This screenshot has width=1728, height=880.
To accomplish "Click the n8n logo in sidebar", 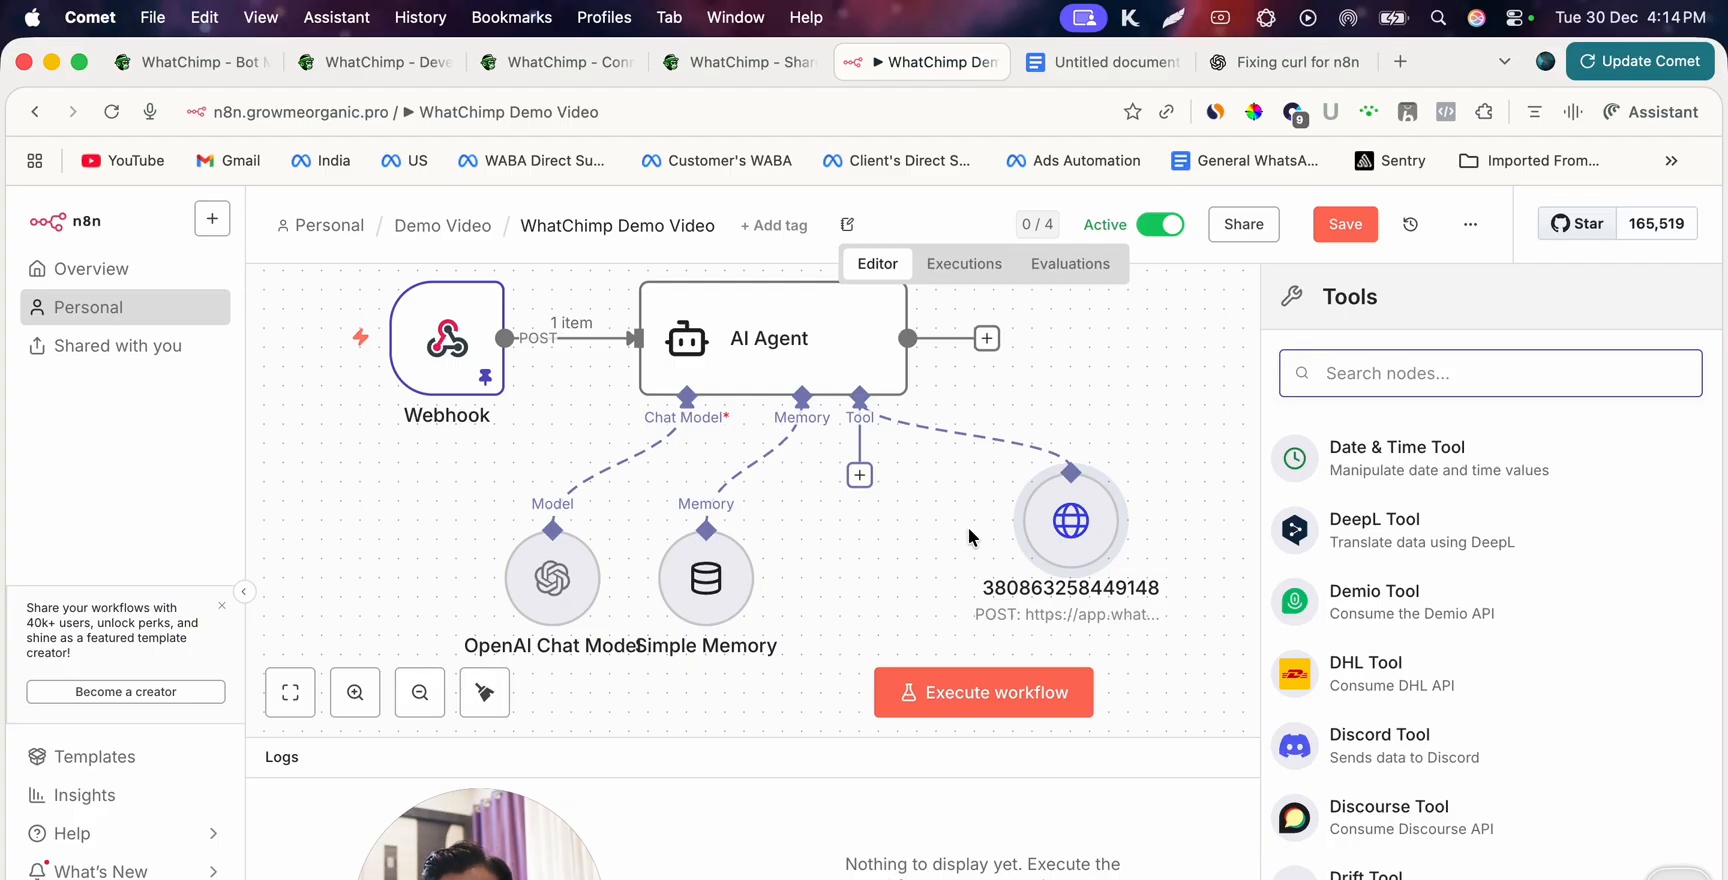I will click(x=66, y=221).
